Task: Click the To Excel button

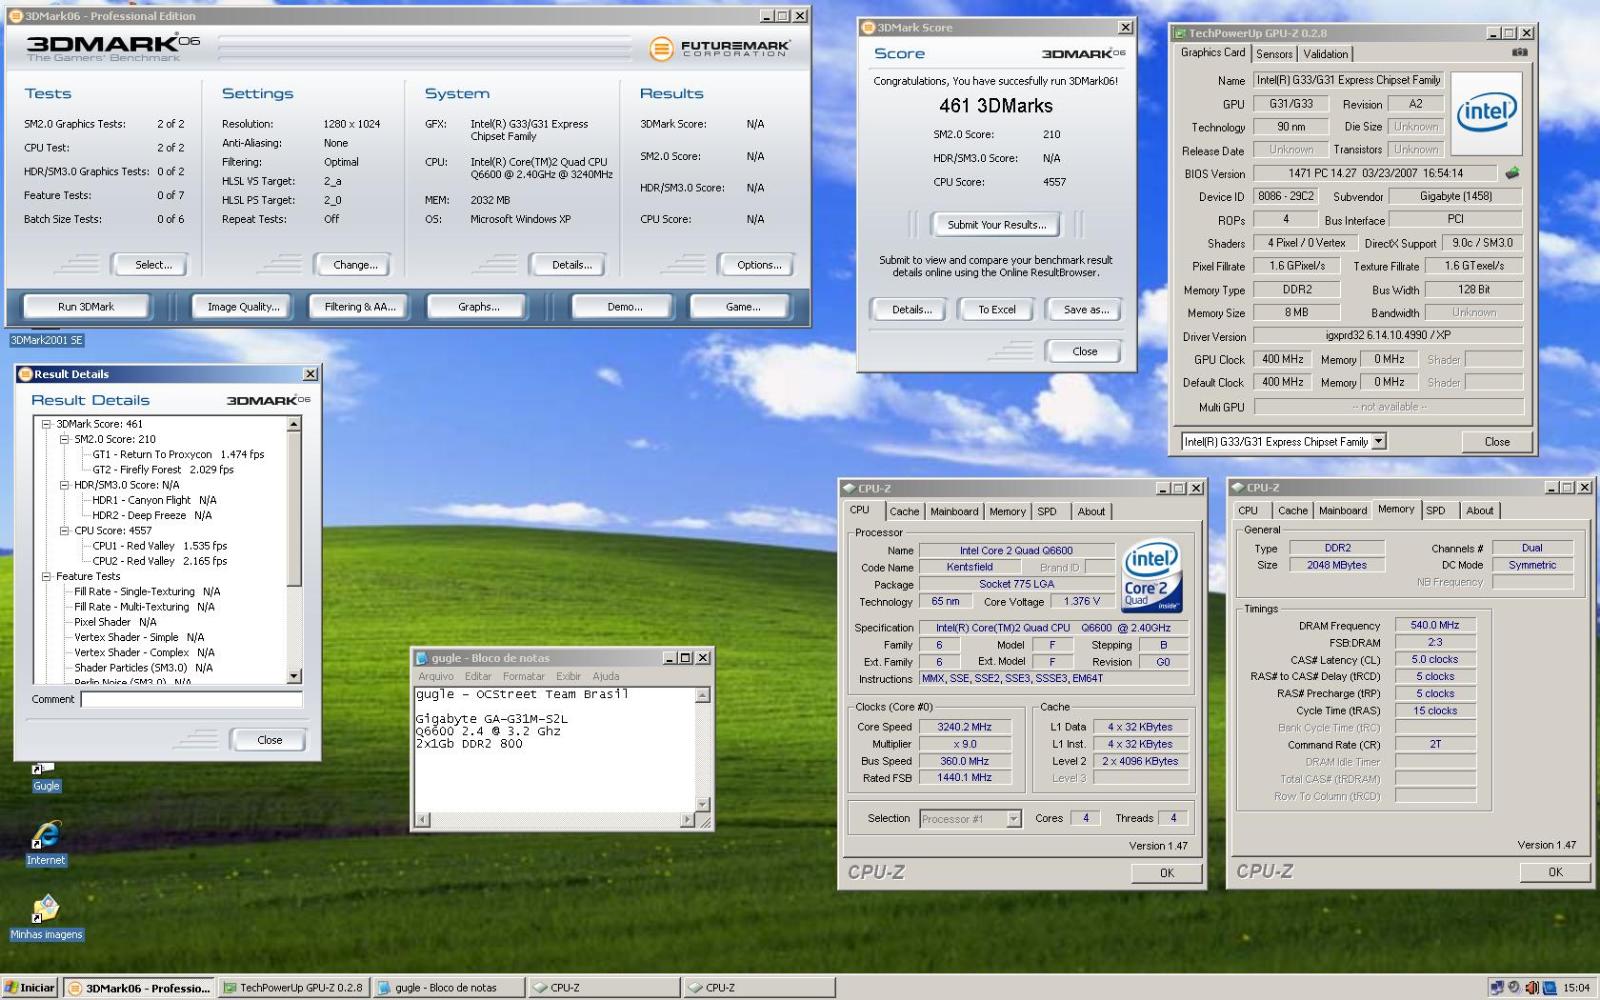Action: (997, 310)
